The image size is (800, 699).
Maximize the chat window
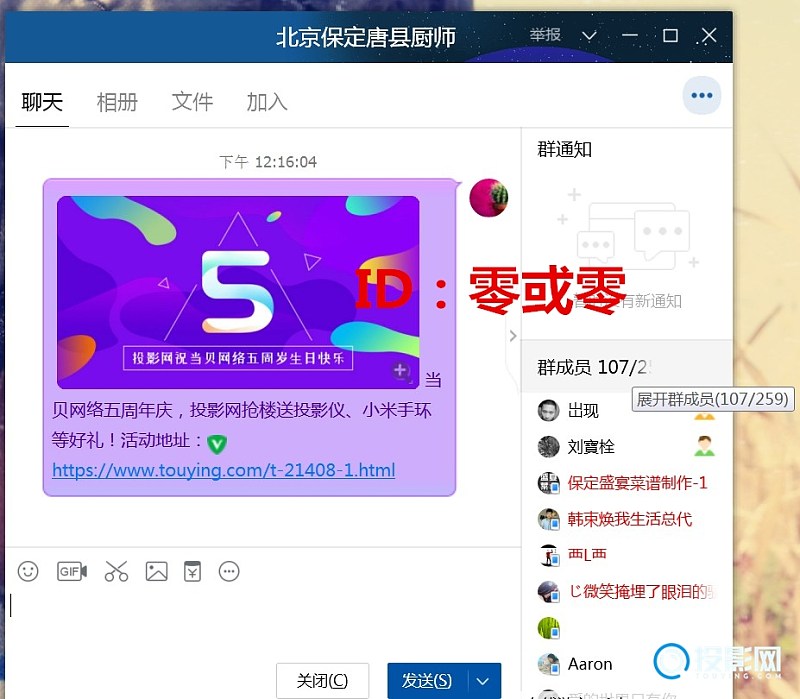[x=670, y=36]
